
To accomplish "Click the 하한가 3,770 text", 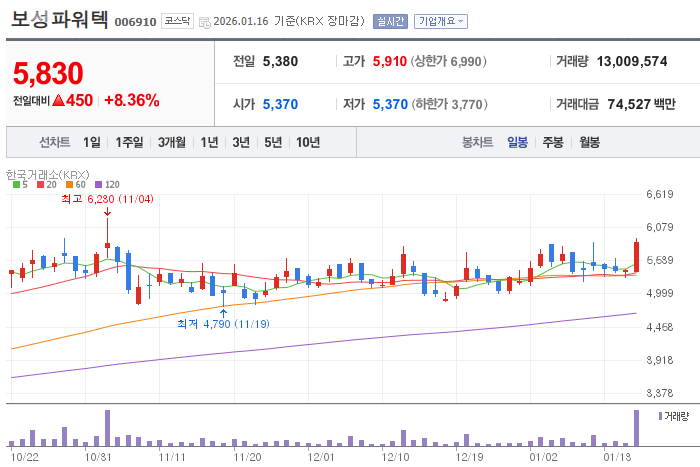I will [449, 104].
